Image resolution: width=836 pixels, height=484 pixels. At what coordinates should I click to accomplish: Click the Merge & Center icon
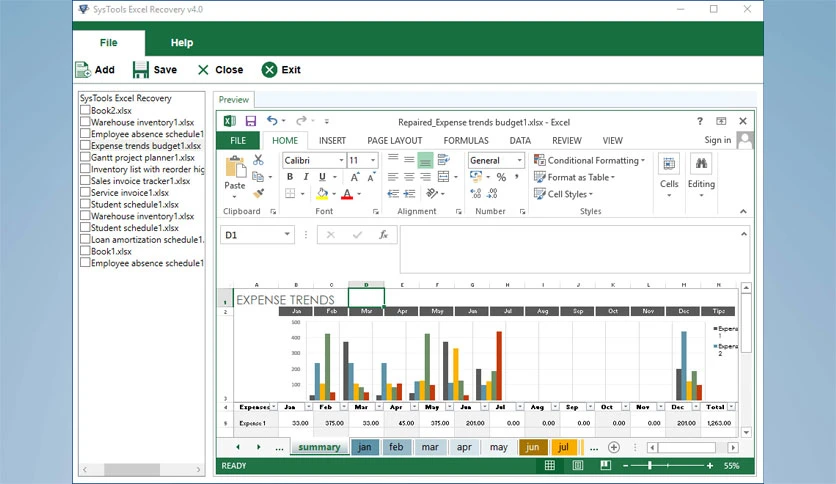[x=444, y=176]
